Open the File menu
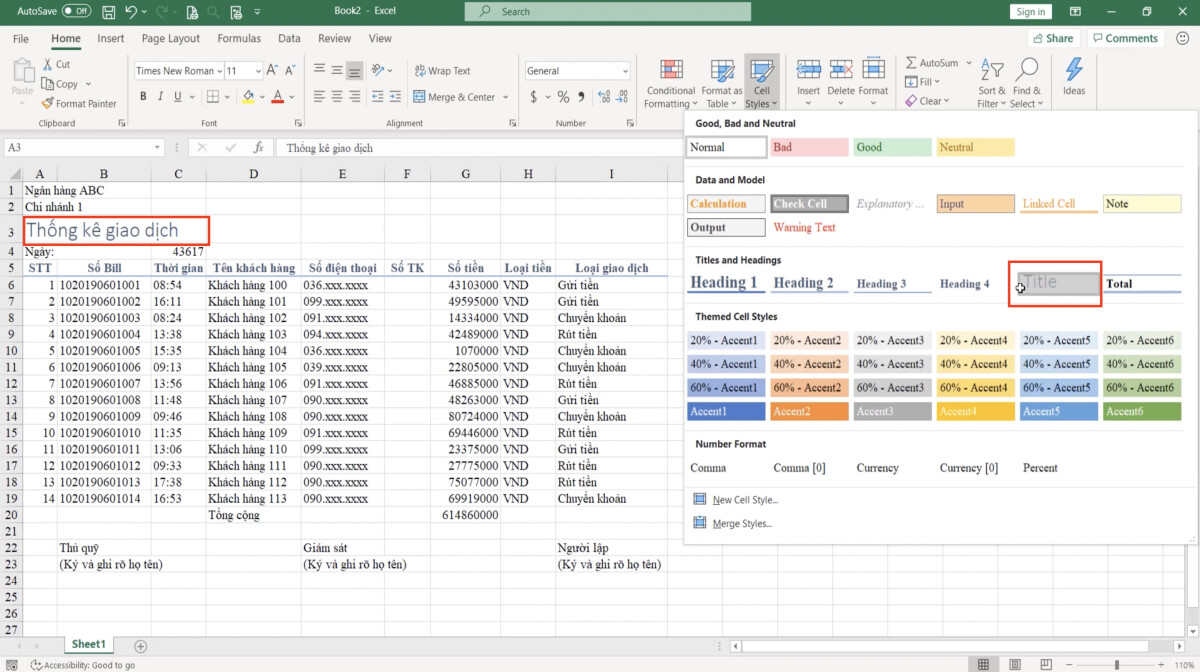This screenshot has height=672, width=1200. coord(21,39)
